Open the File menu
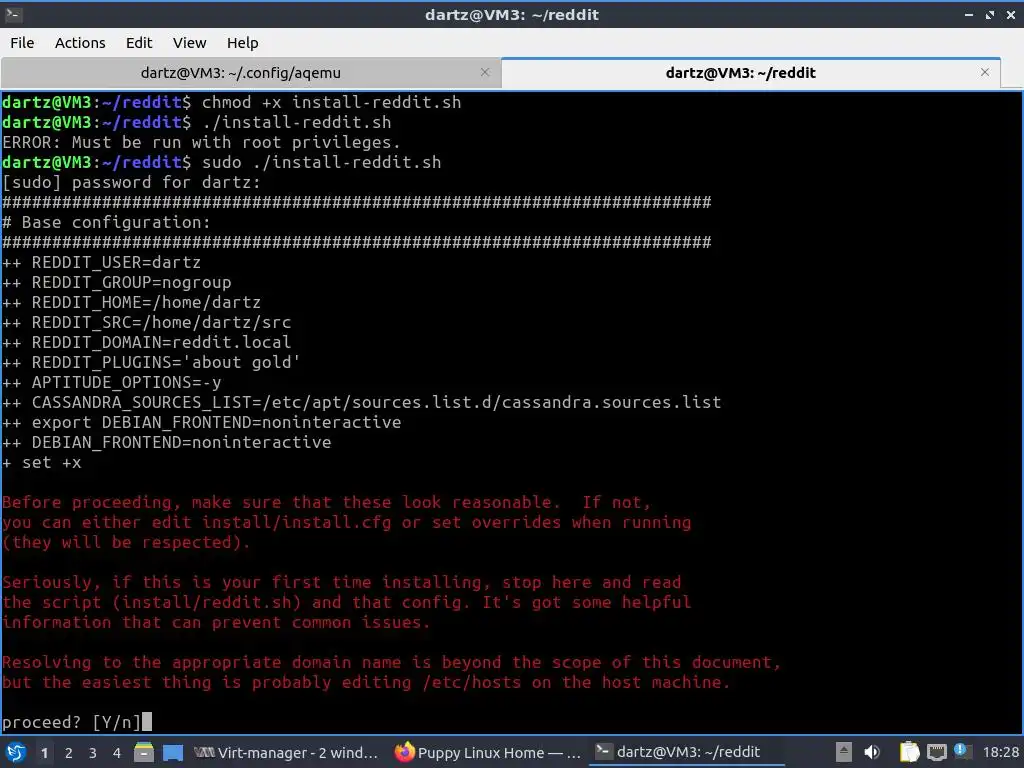 (x=22, y=42)
